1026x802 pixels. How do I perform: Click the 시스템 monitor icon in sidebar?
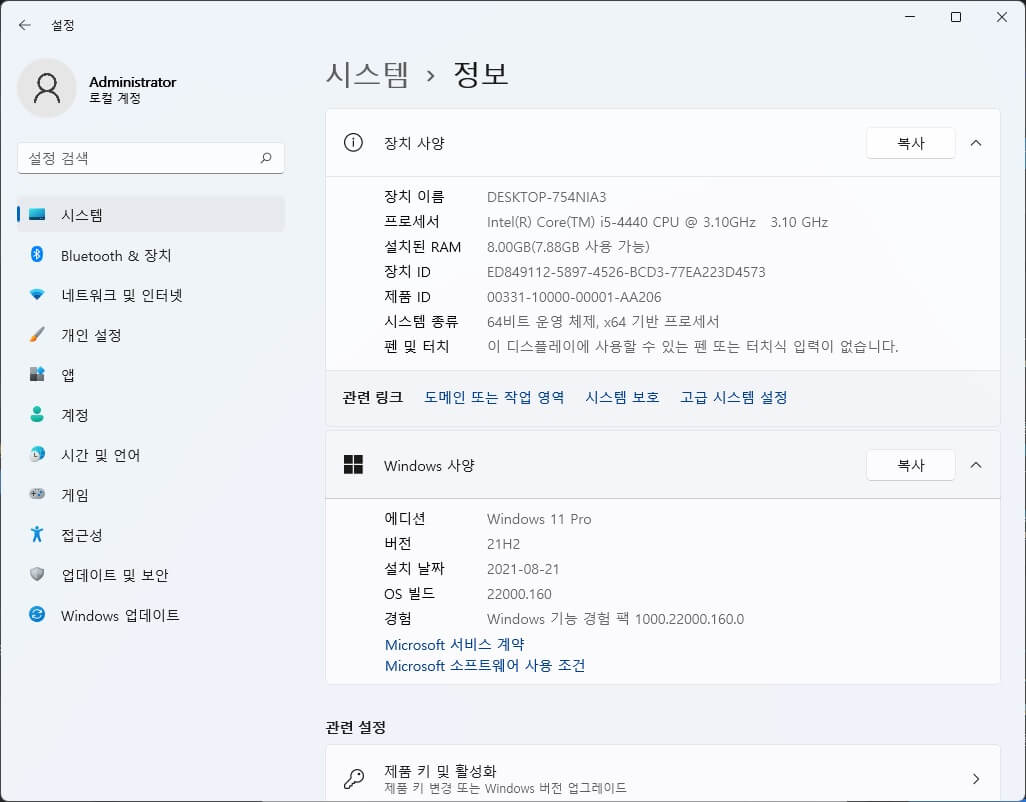pos(37,215)
